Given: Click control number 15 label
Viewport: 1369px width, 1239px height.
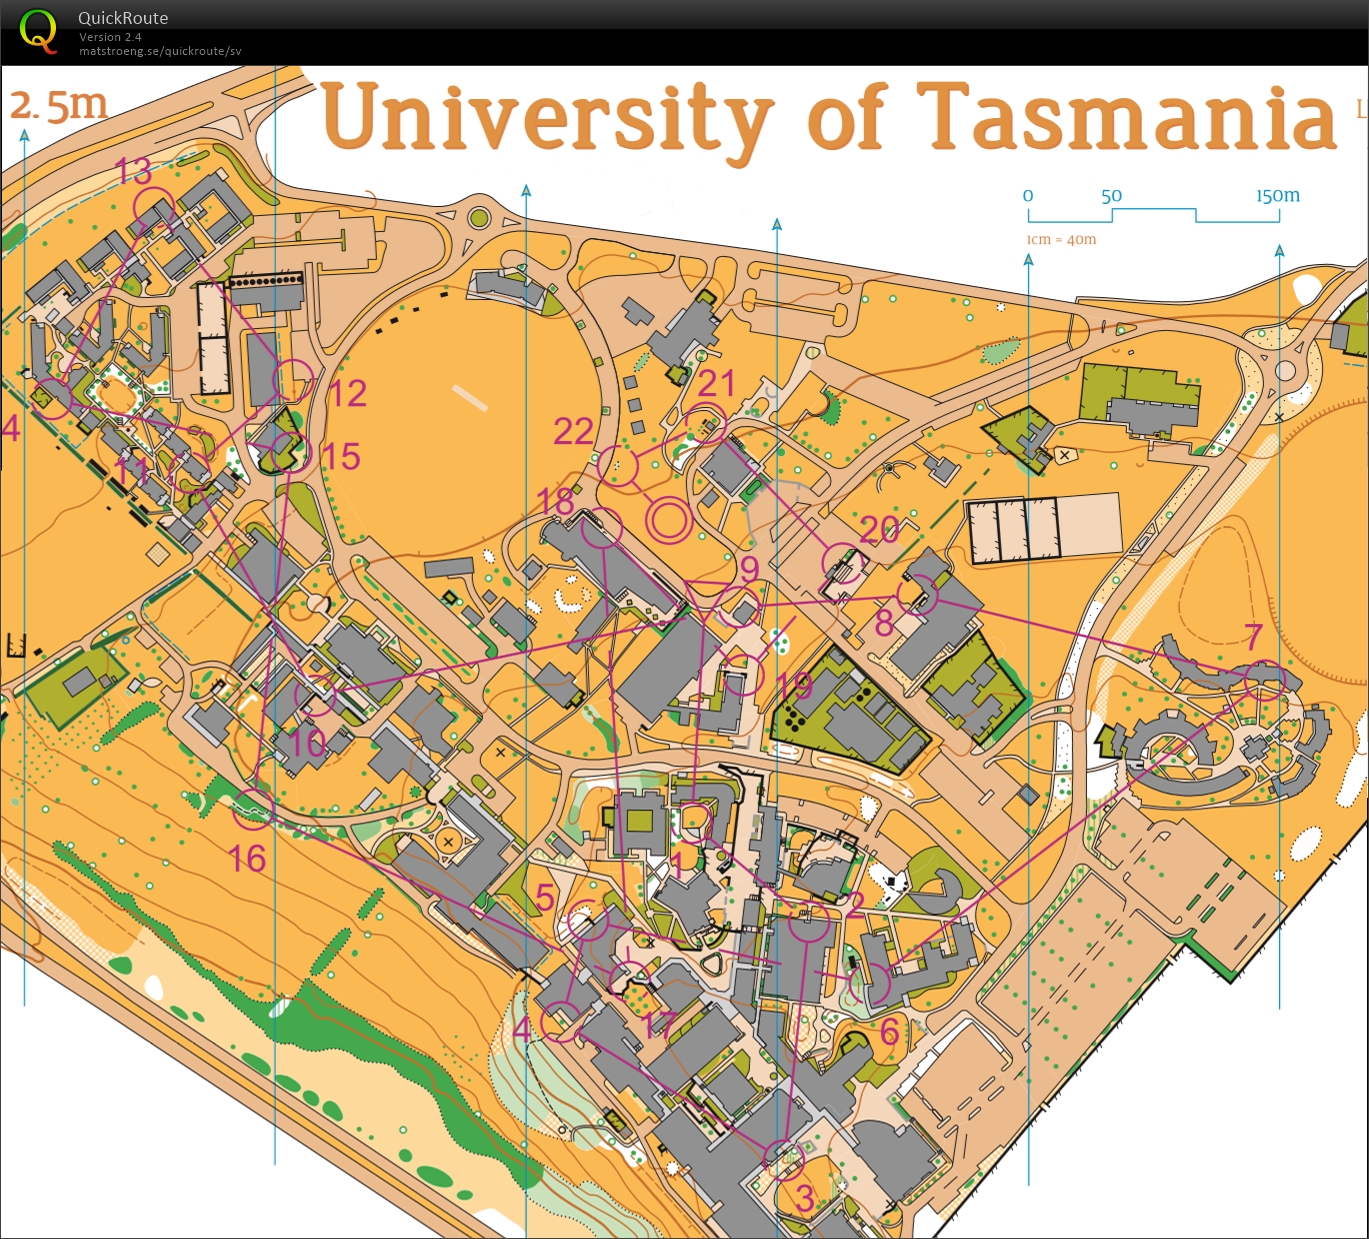Looking at the screenshot, I should pos(340,456).
